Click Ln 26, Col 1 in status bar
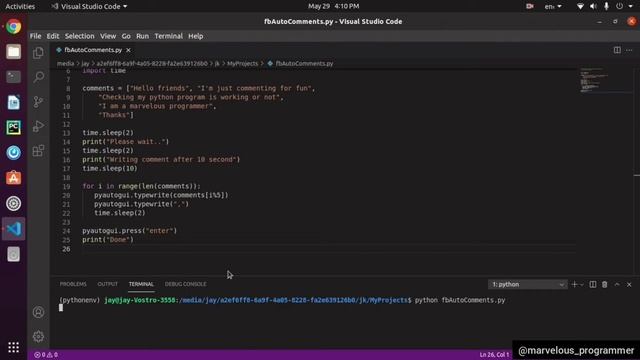This screenshot has height=360, width=640. pyautogui.click(x=494, y=355)
